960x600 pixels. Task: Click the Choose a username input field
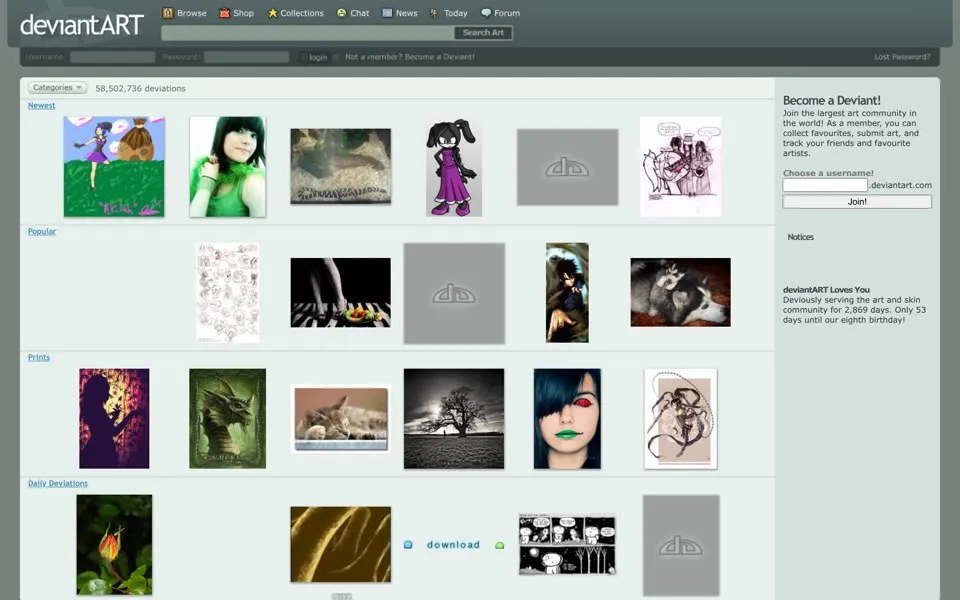pos(825,185)
